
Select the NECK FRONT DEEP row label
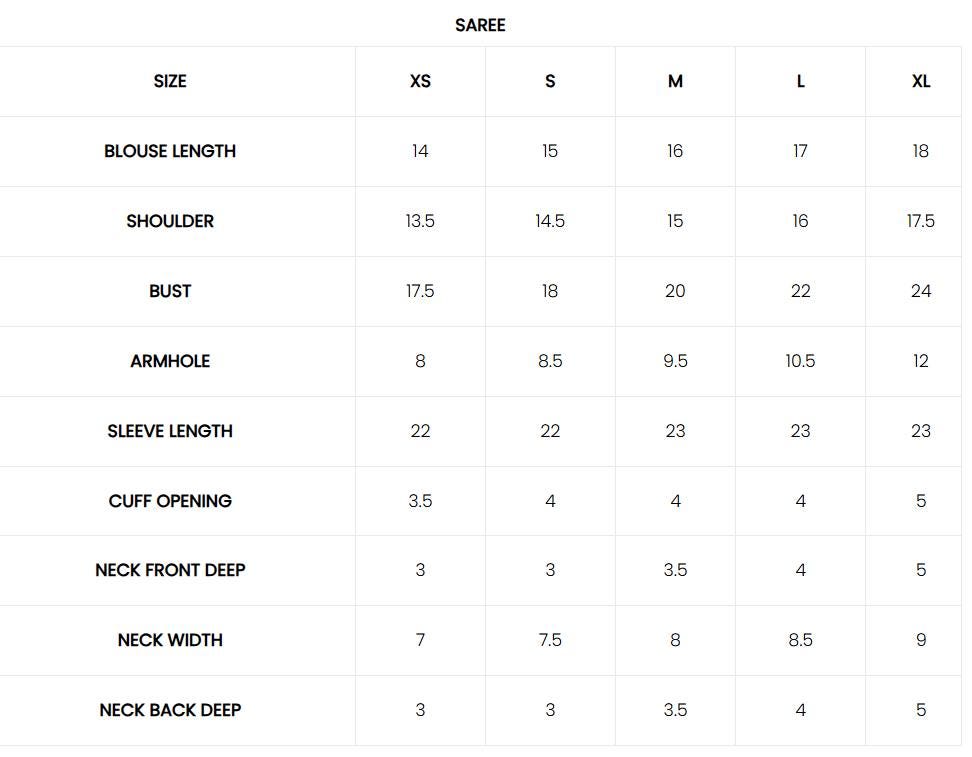pos(170,570)
